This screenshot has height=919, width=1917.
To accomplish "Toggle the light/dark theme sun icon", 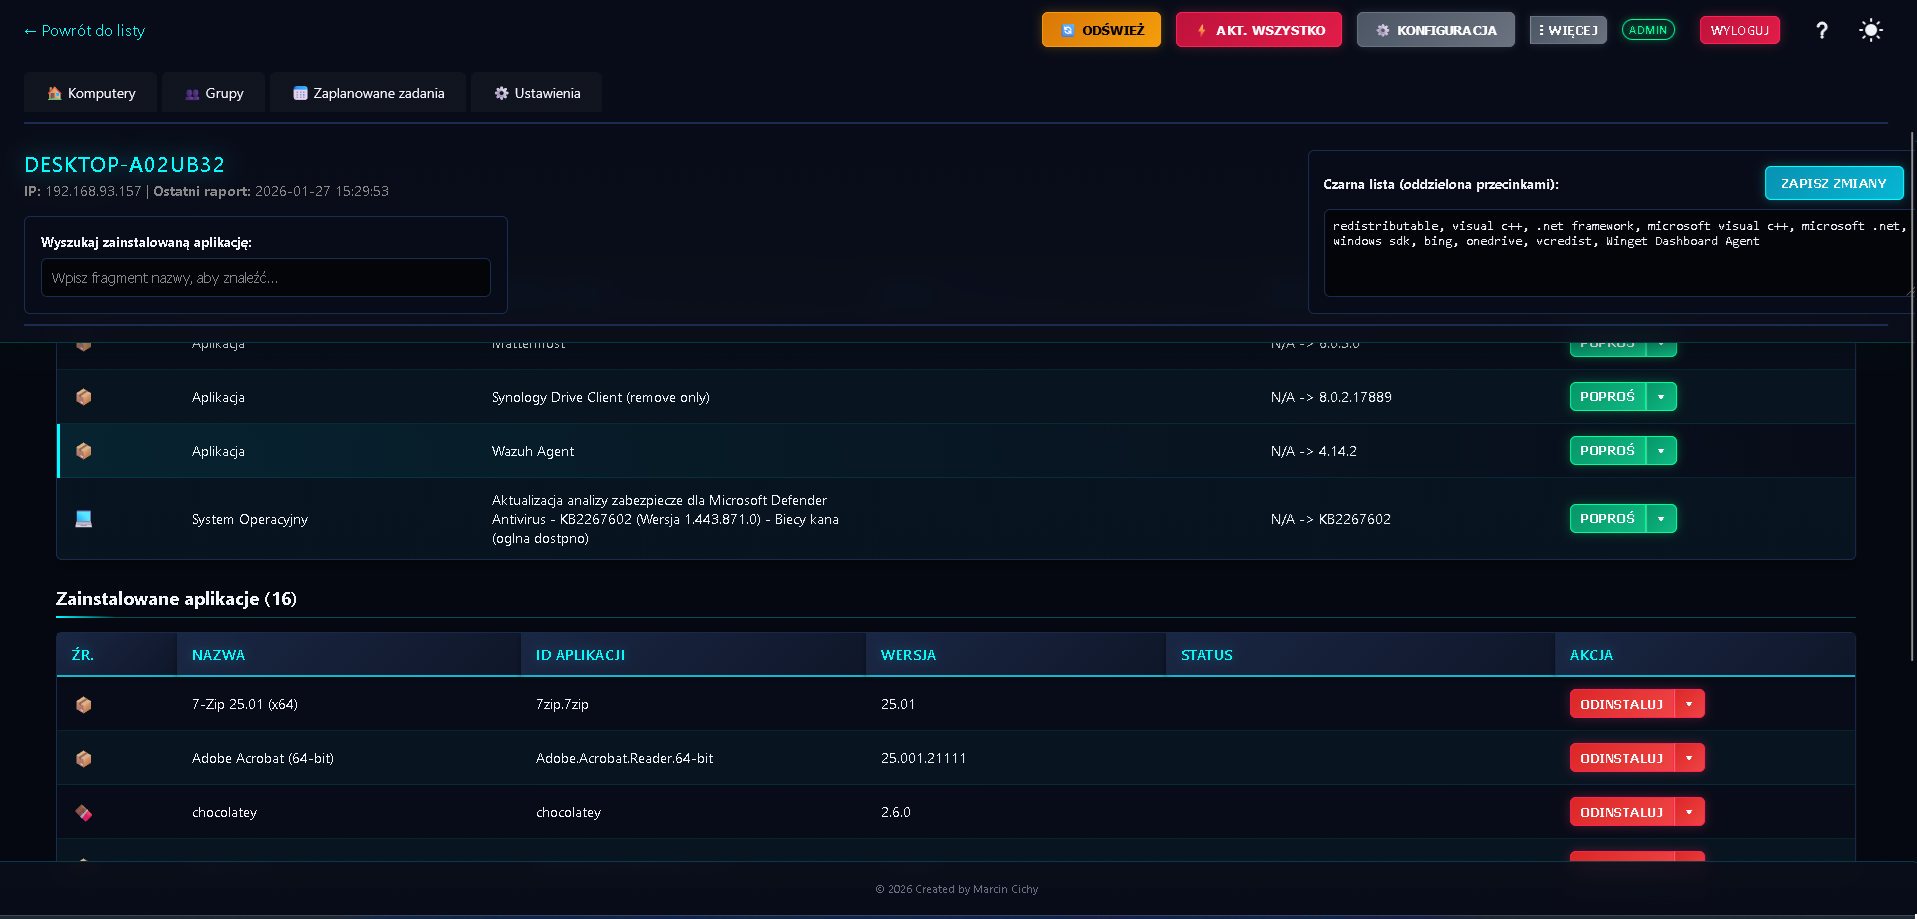I will pos(1870,30).
